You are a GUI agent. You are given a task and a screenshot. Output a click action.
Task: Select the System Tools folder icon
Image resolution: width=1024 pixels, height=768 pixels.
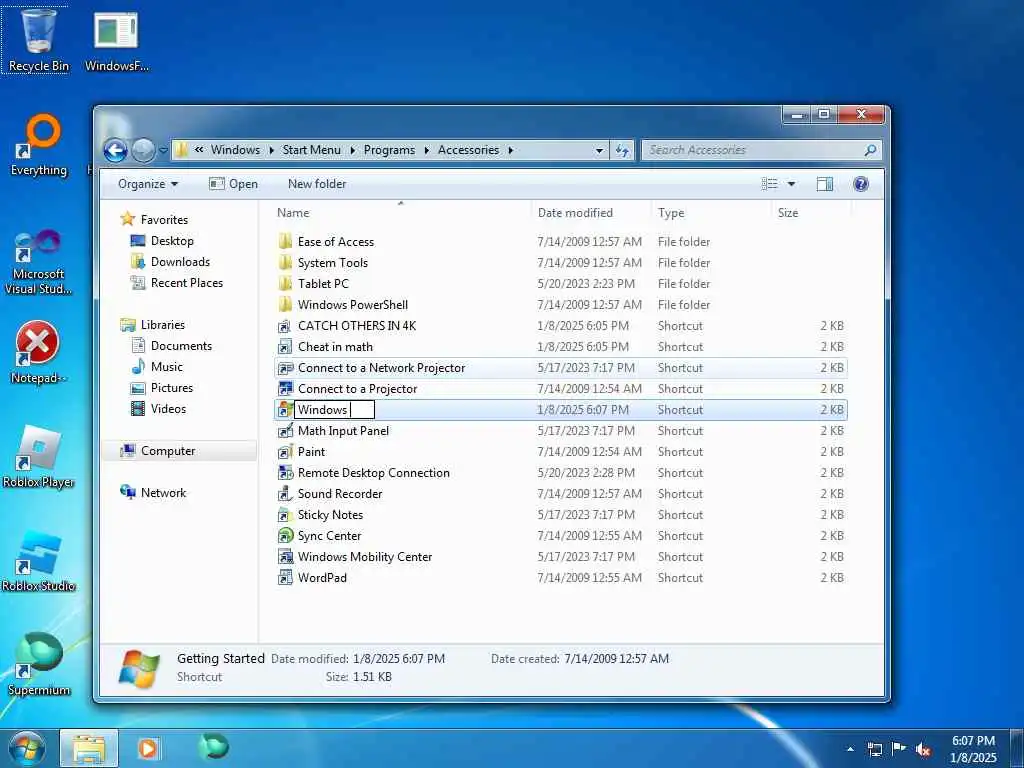285,263
